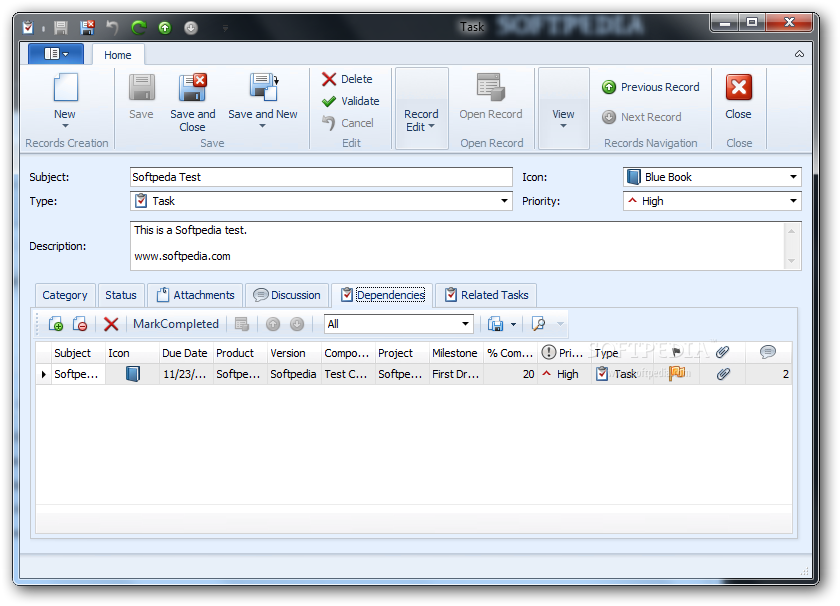Sort by the Subject column header
The image size is (840, 606).
tap(78, 353)
